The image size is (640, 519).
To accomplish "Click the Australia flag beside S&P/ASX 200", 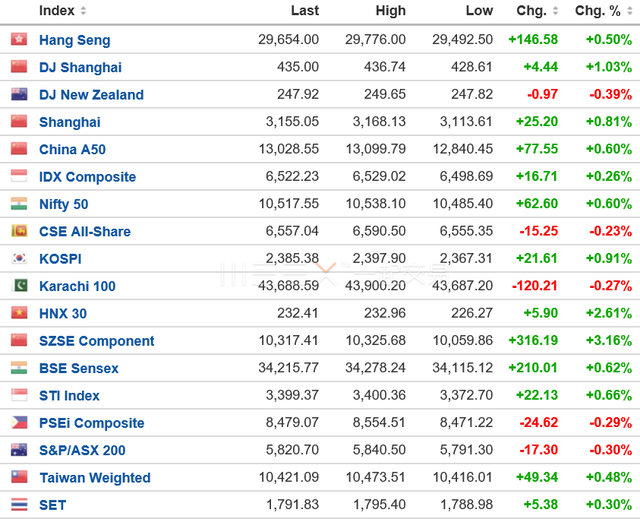I will pos(19,449).
